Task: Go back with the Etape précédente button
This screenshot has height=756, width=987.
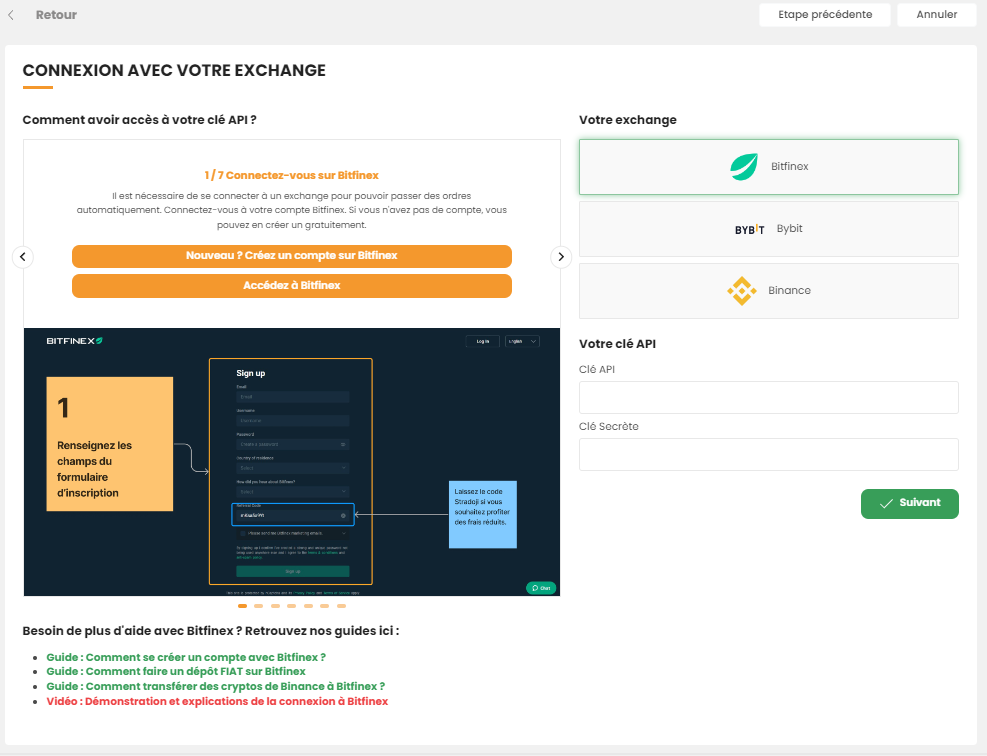Action: click(825, 14)
